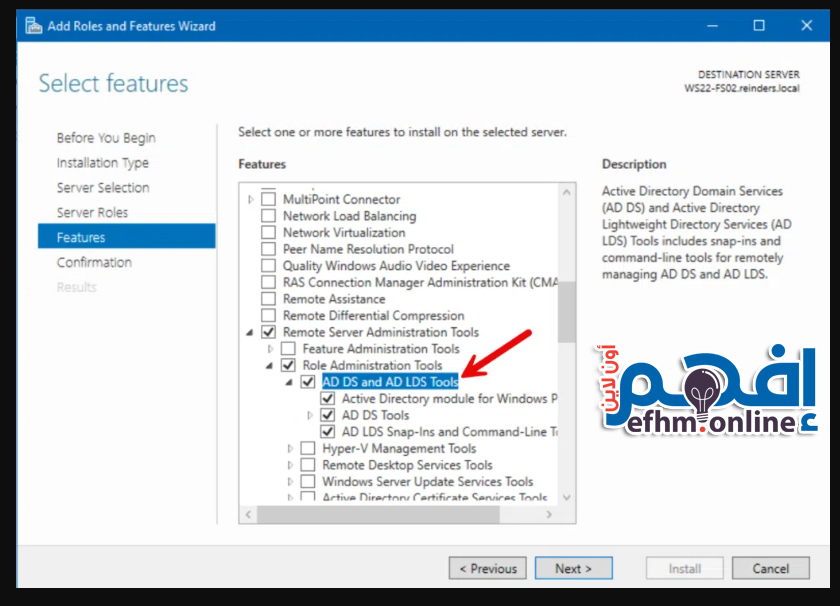Tick the Remote Assistance checkbox
840x606 pixels.
[x=268, y=299]
